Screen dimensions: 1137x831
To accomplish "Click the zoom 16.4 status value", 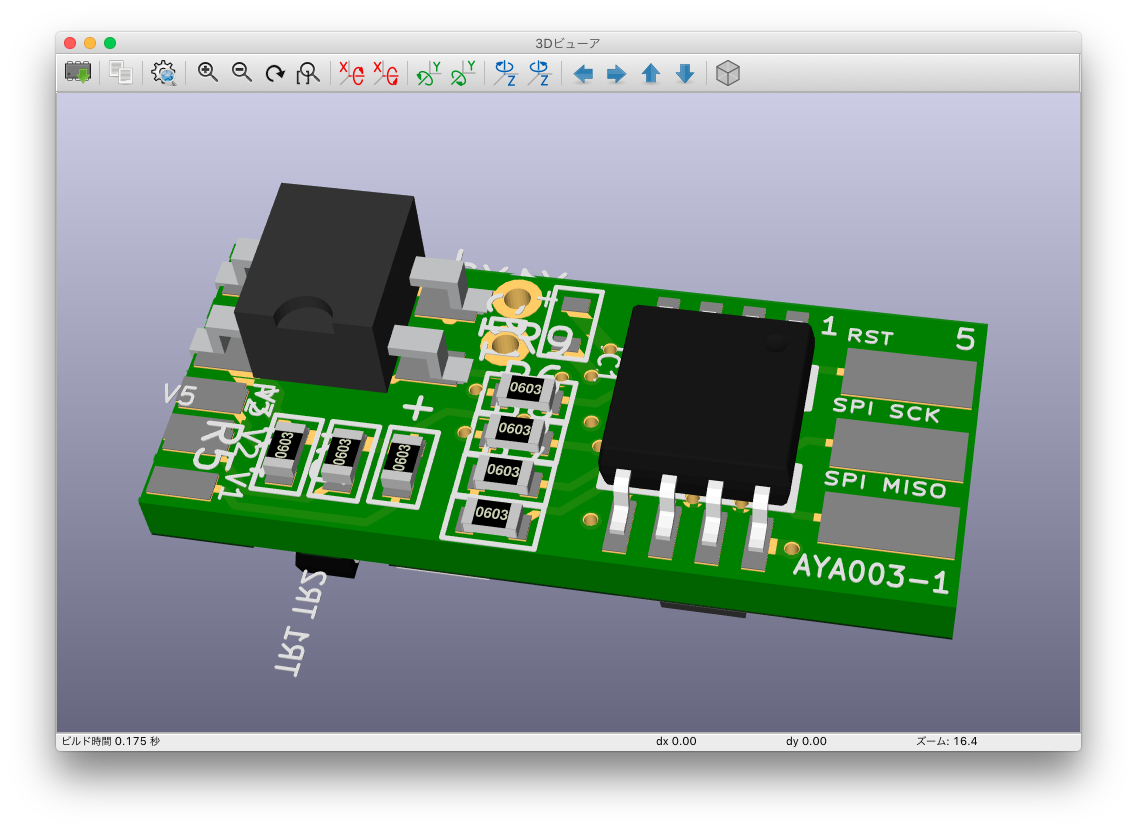I will pos(946,741).
